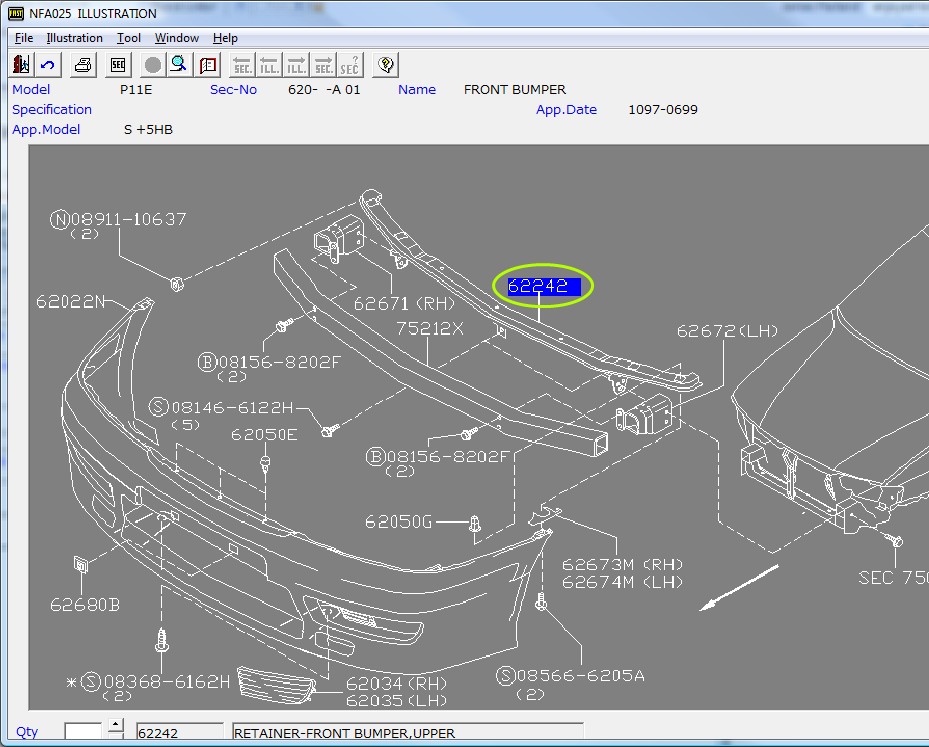Screen dimensions: 929x747
Task: Open the File menu
Action: point(24,38)
